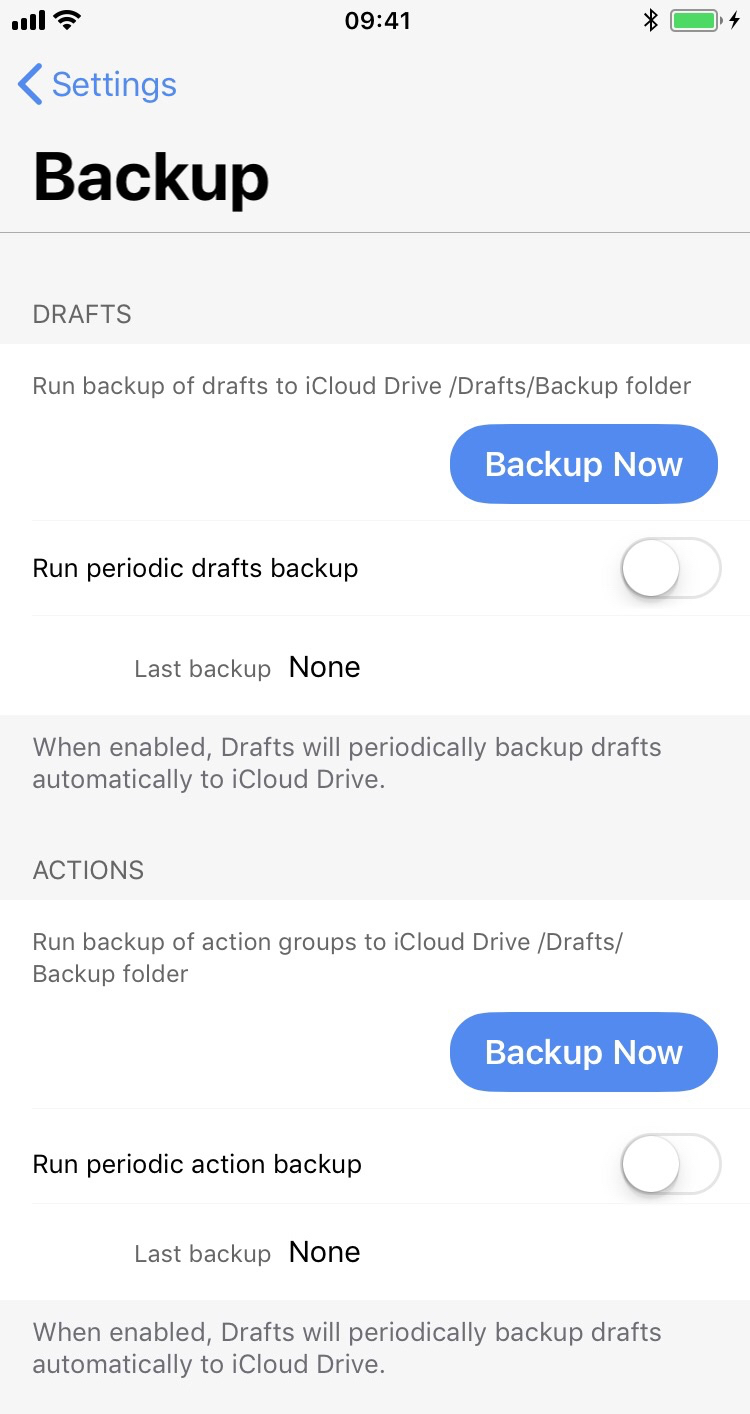Tap the action groups backup description text
The image size is (750, 1414).
tap(328, 957)
